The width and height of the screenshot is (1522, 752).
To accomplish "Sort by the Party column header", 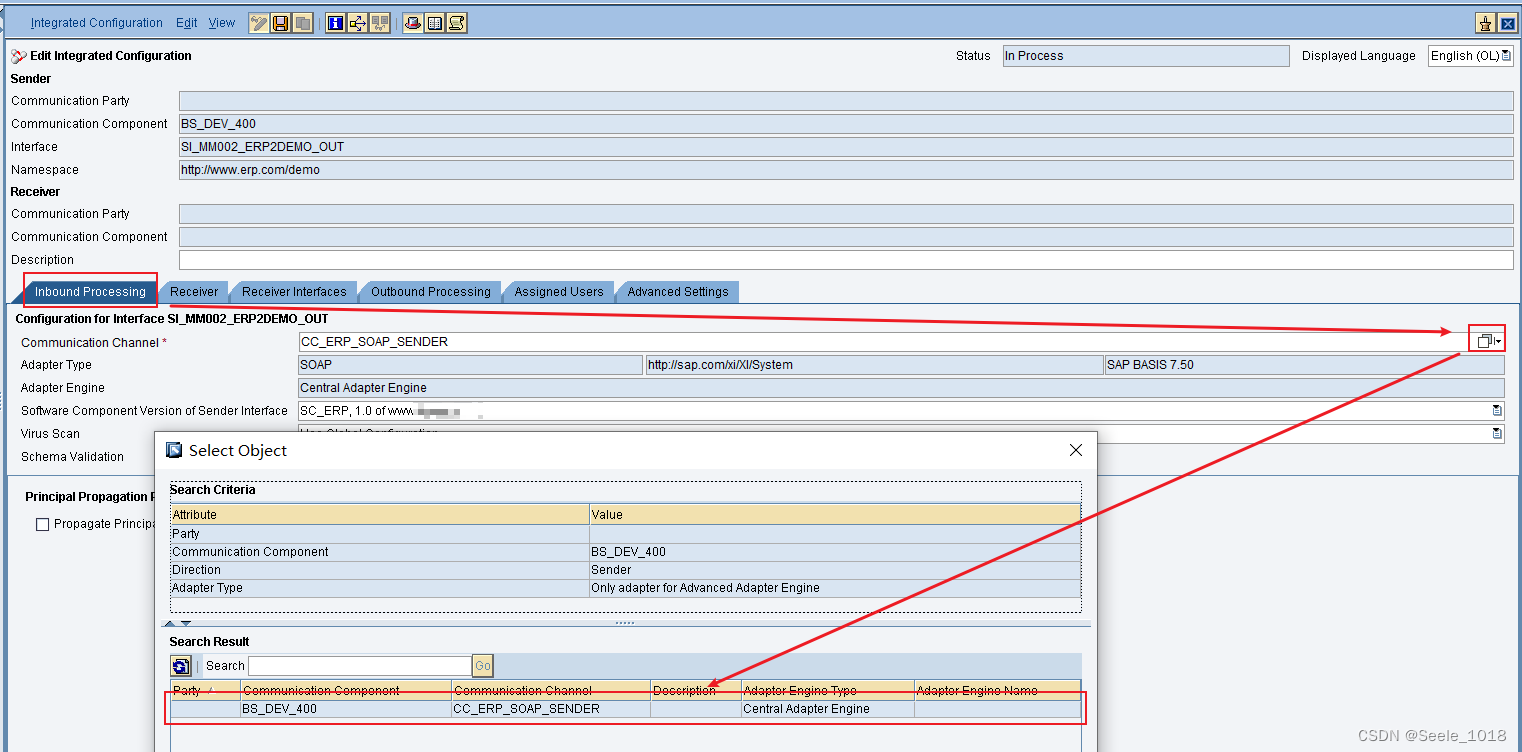I will (x=205, y=691).
